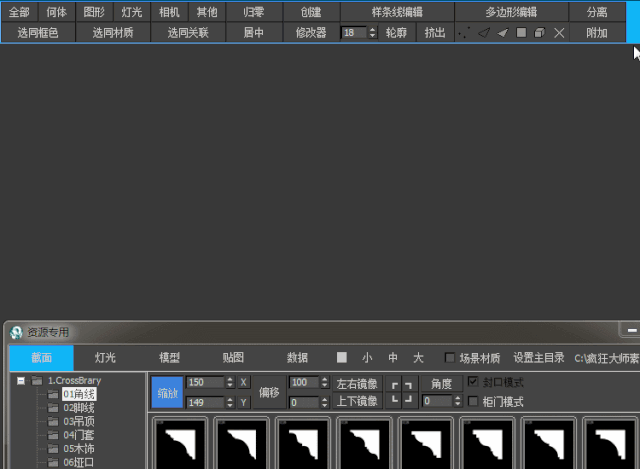Viewport: 640px width, 469px height.
Task: Select the bottom-right corner alignment icon
Action: click(x=408, y=399)
